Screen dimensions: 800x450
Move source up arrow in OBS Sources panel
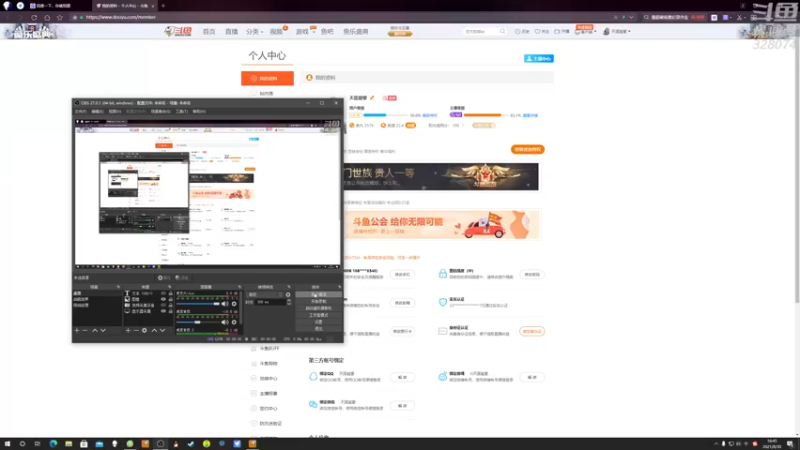point(154,331)
